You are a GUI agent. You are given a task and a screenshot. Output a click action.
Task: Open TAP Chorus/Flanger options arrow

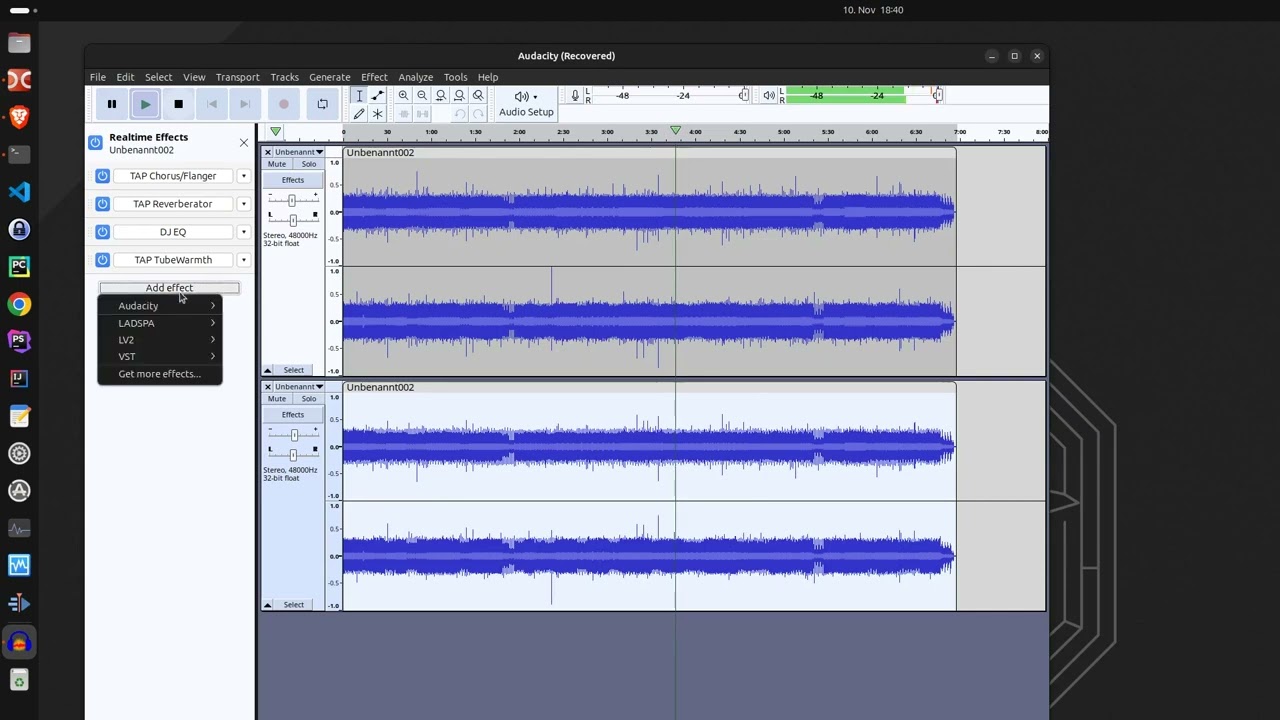(243, 176)
